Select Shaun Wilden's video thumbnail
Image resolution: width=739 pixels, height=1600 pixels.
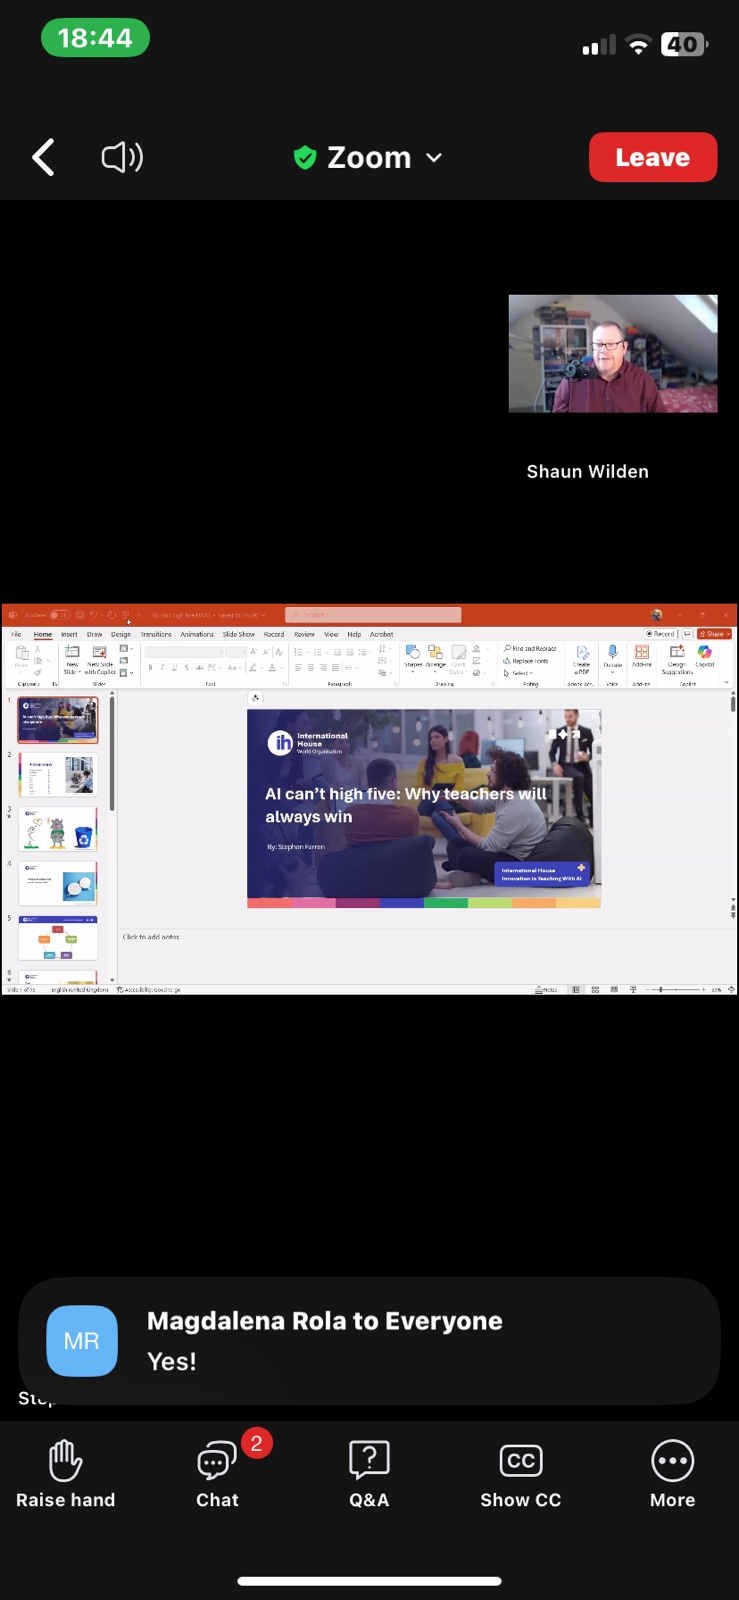tap(612, 354)
